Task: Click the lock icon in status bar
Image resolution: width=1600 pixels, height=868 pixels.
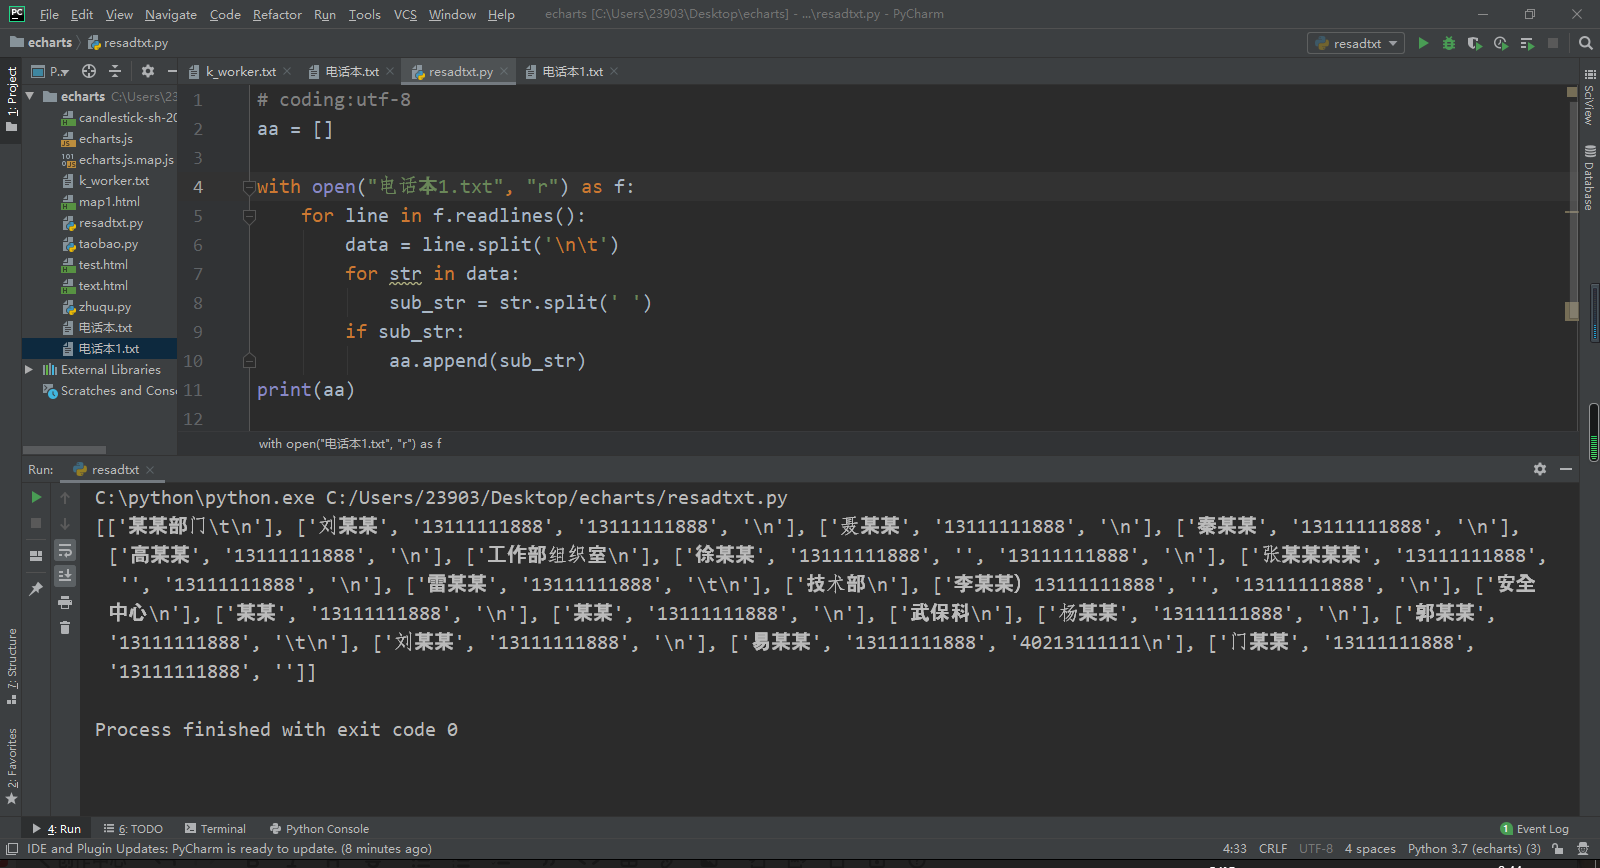Action: coord(1558,849)
